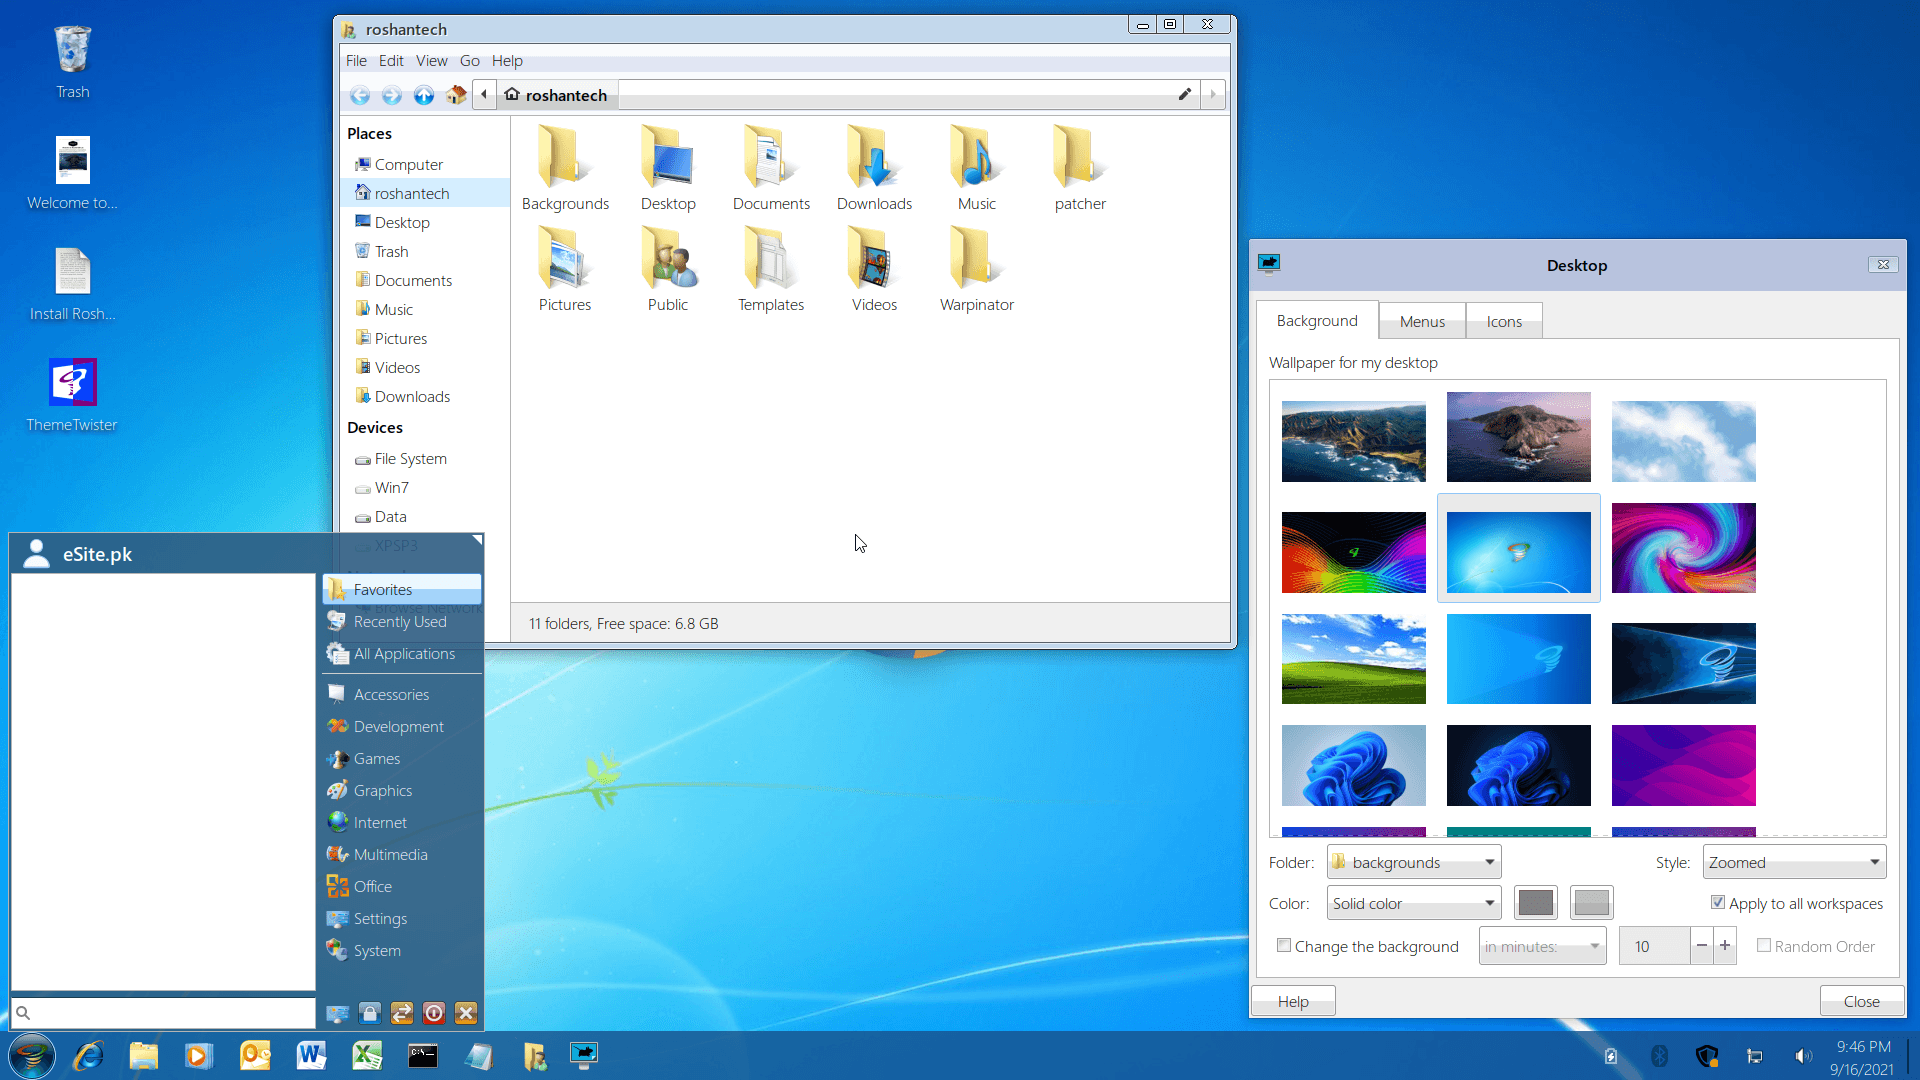
Task: Select the patcher folder
Action: 1080,168
